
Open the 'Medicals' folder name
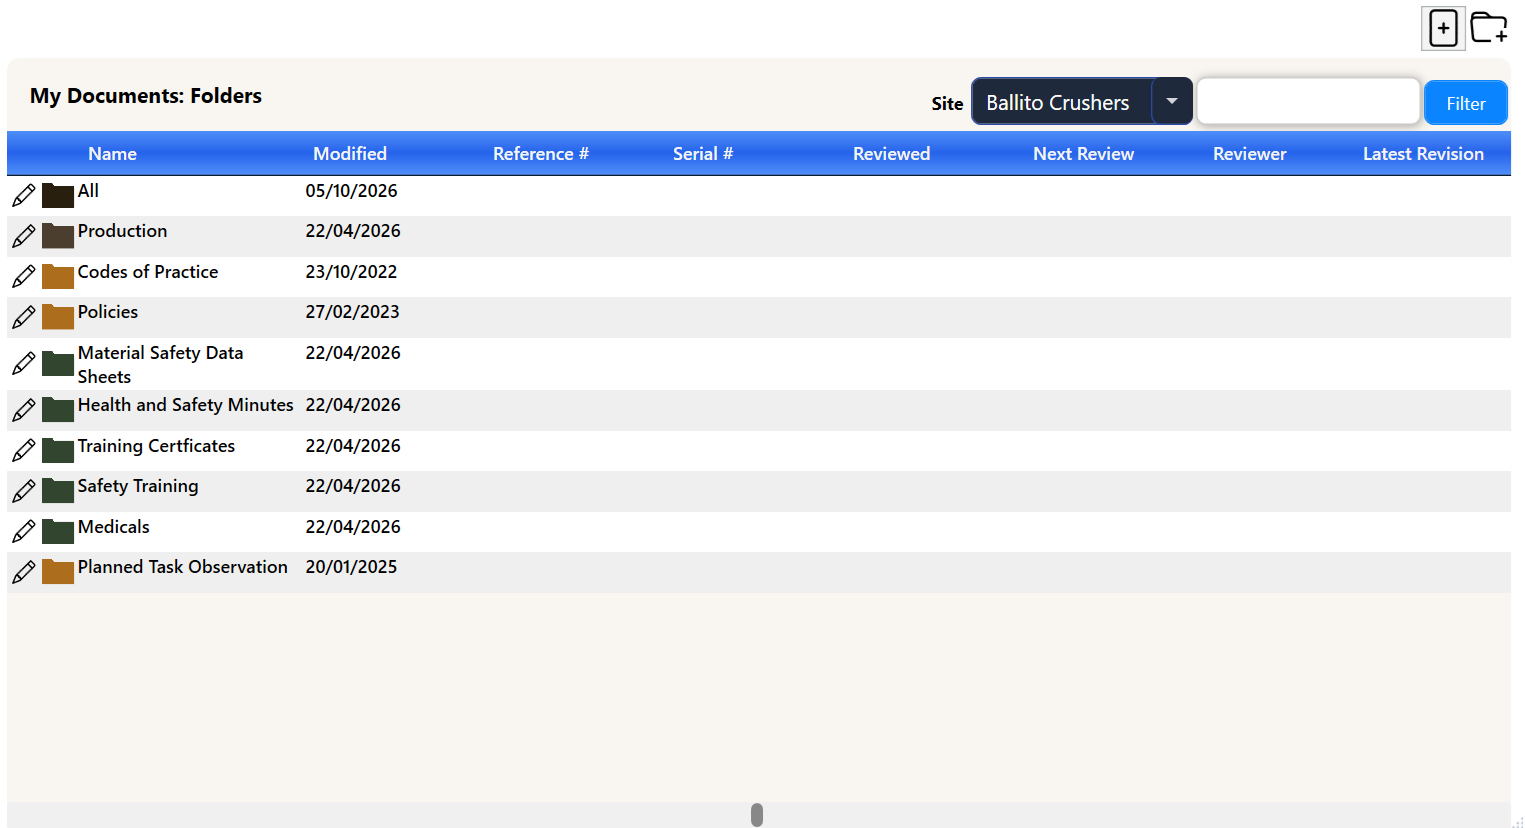point(113,527)
